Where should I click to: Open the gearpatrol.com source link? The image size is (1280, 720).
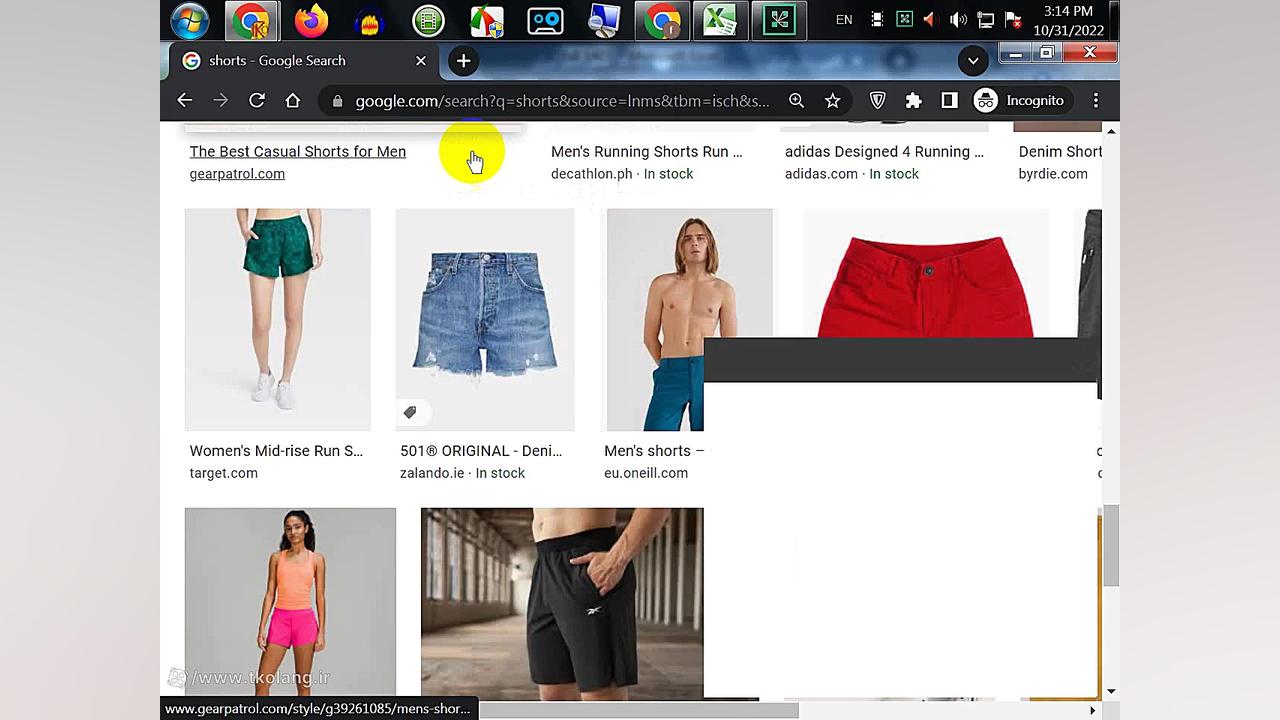pos(237,174)
